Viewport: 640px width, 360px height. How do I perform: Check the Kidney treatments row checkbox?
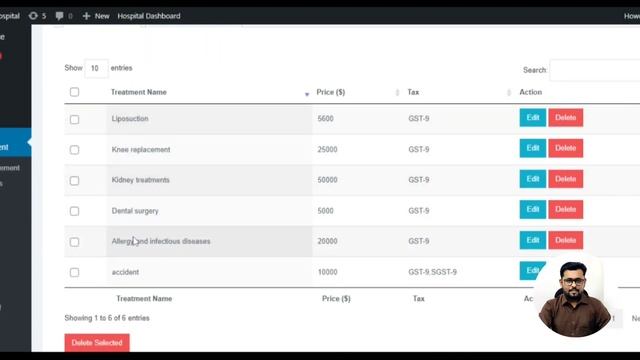pyautogui.click(x=74, y=180)
